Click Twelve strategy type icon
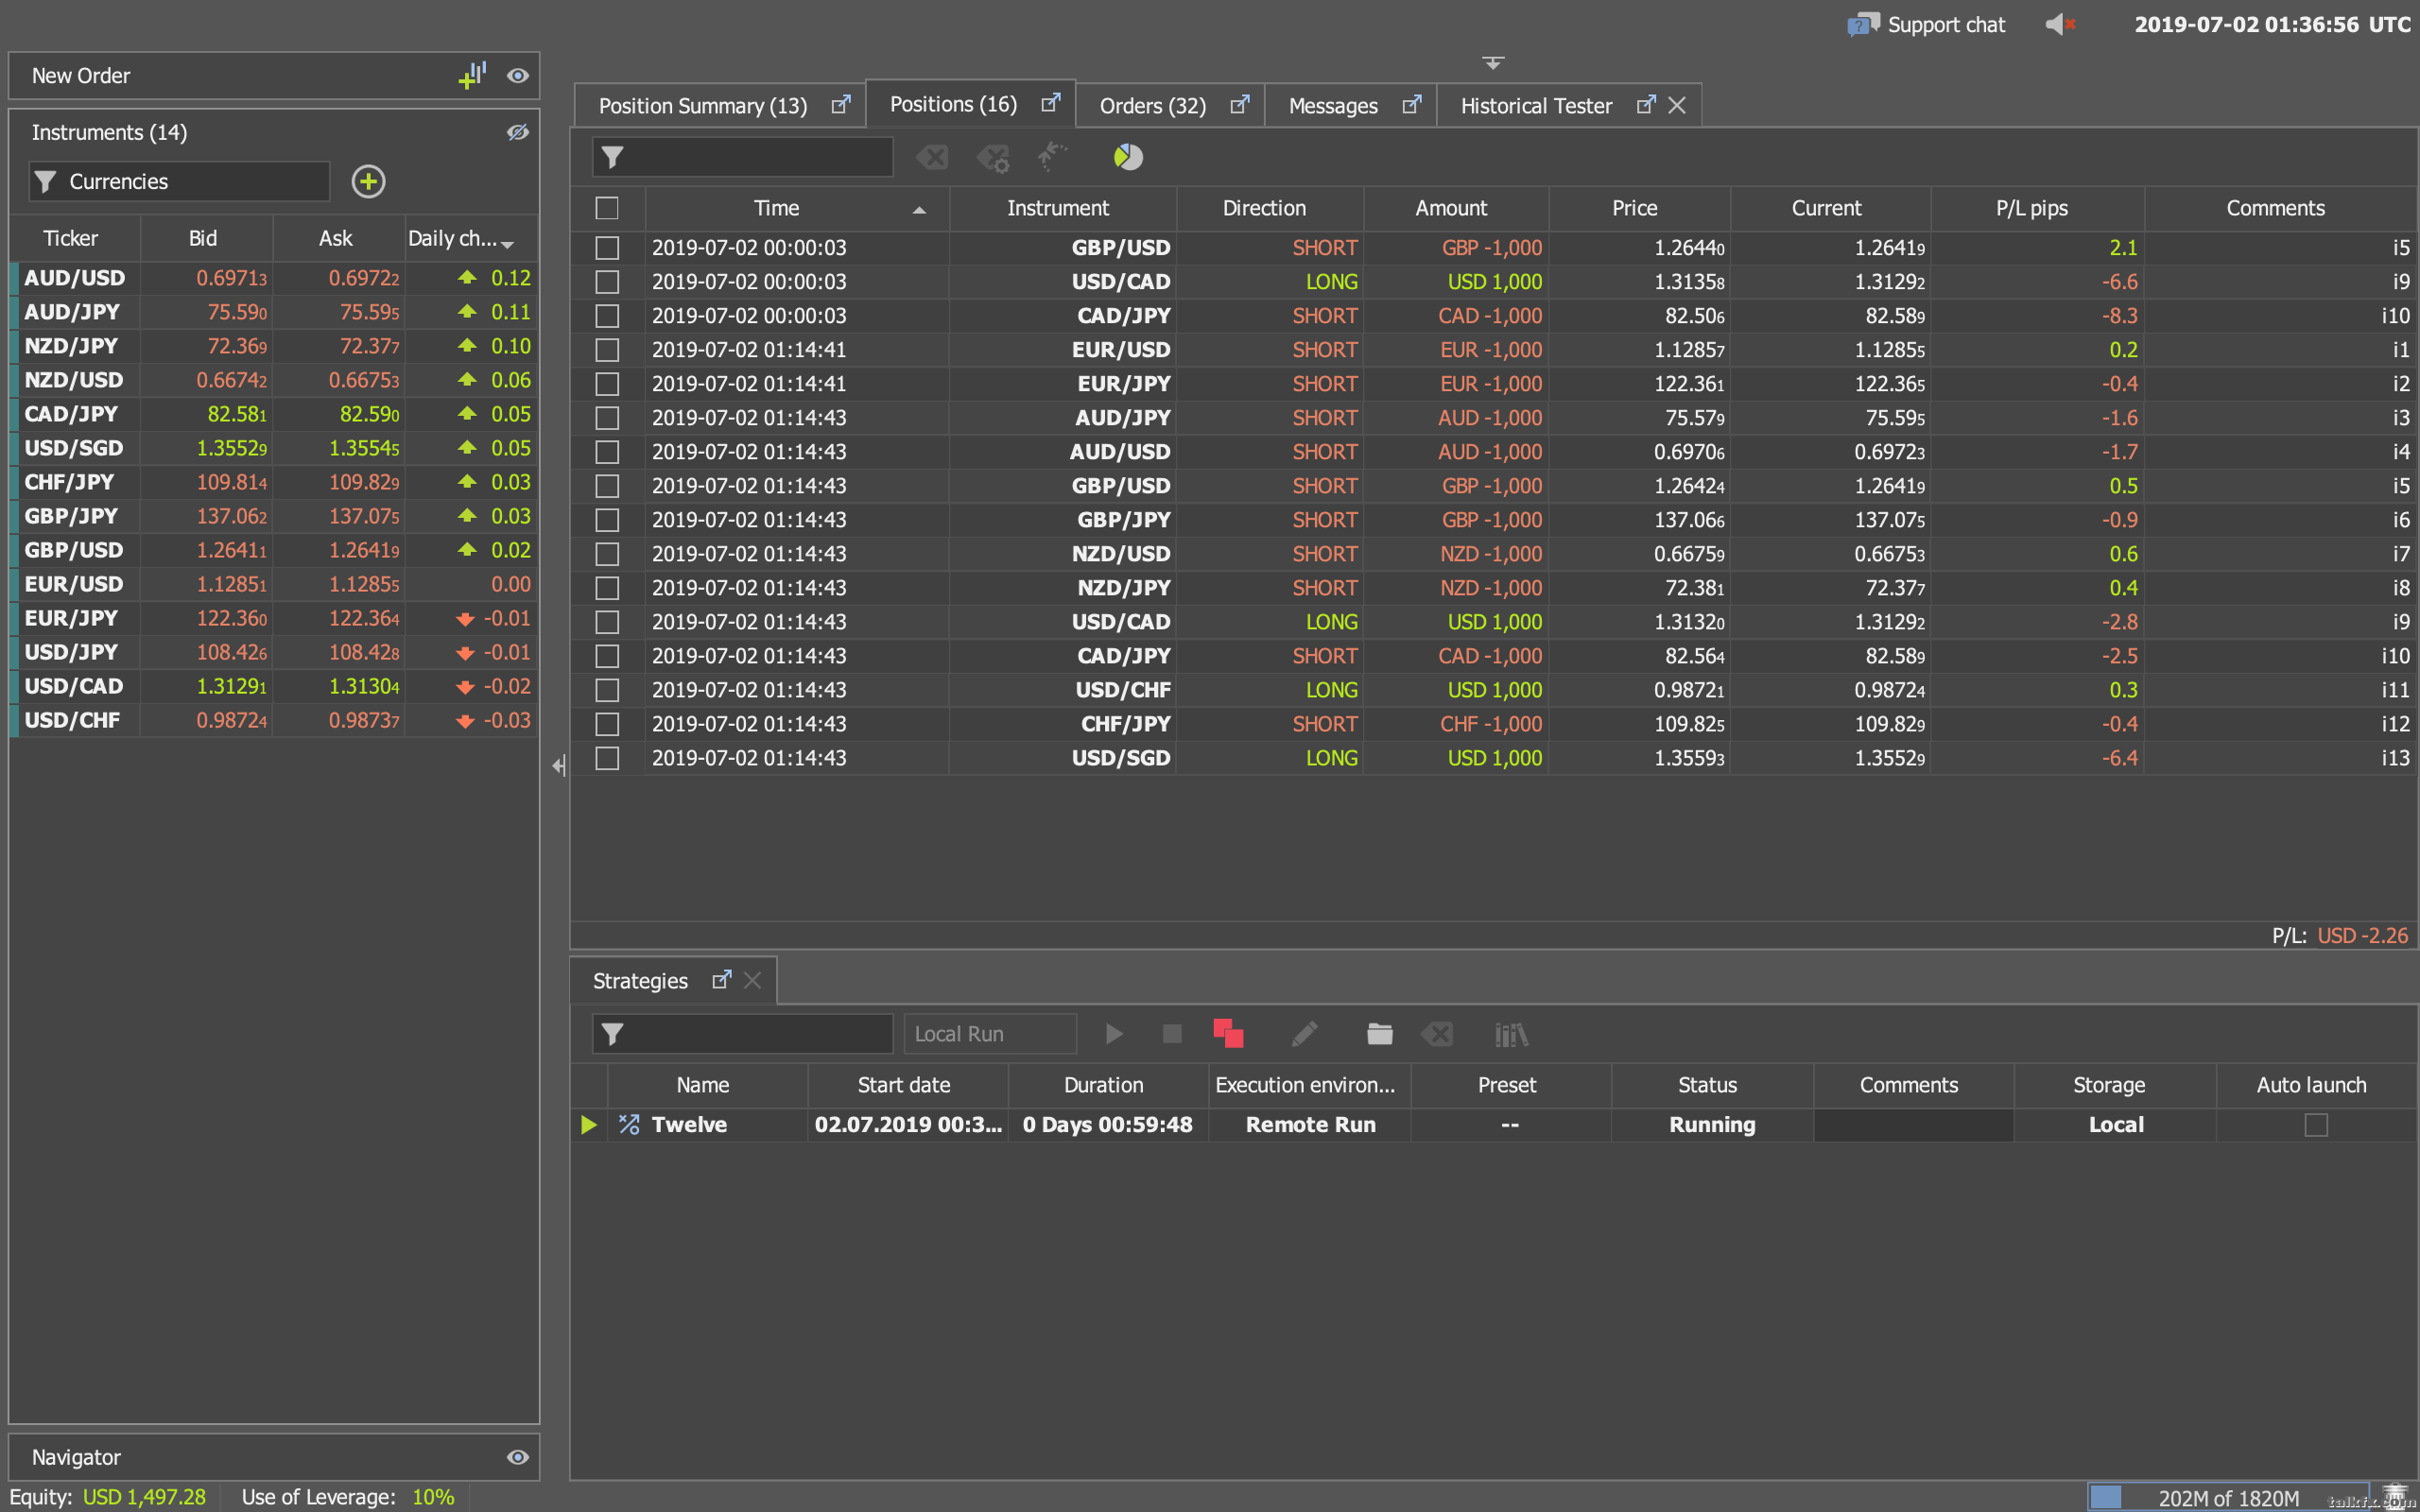This screenshot has height=1512, width=2420. pos(628,1125)
